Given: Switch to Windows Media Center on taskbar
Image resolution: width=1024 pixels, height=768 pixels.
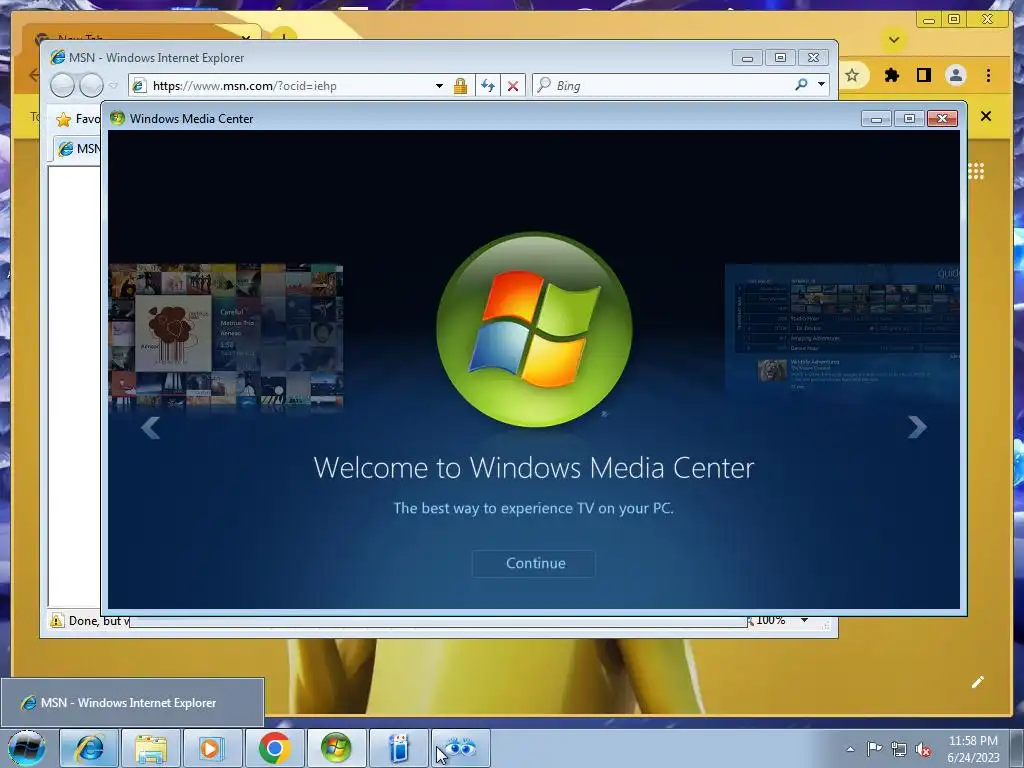Looking at the screenshot, I should pyautogui.click(x=336, y=748).
